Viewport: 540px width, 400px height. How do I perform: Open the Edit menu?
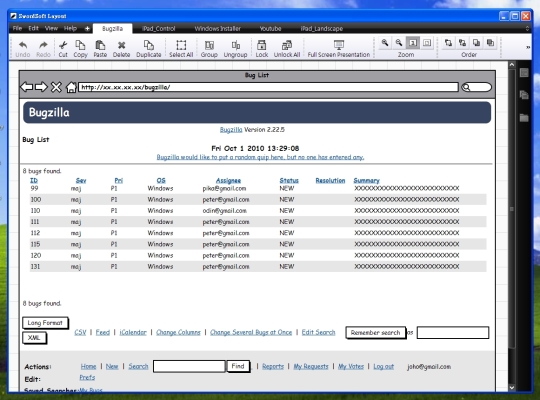point(33,28)
